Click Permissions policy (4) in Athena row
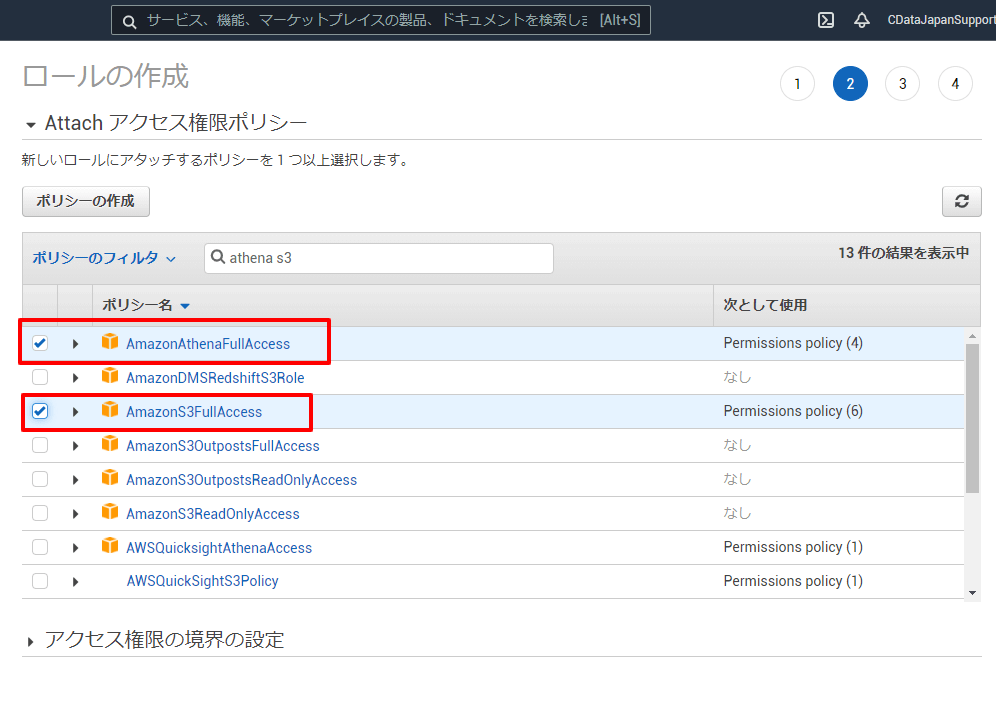Viewport: 996px width, 701px height. point(793,343)
